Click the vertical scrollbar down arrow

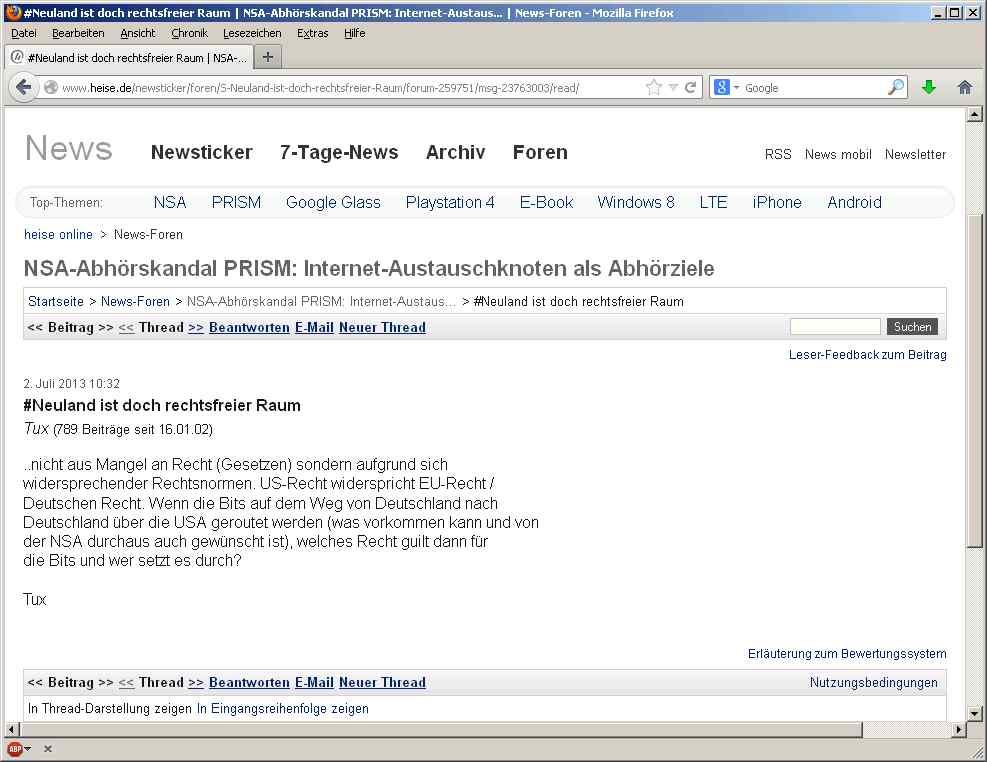tap(975, 713)
